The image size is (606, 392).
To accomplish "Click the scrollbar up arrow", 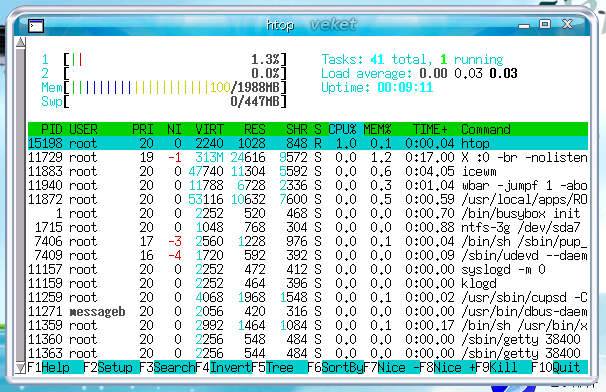I will (21, 42).
